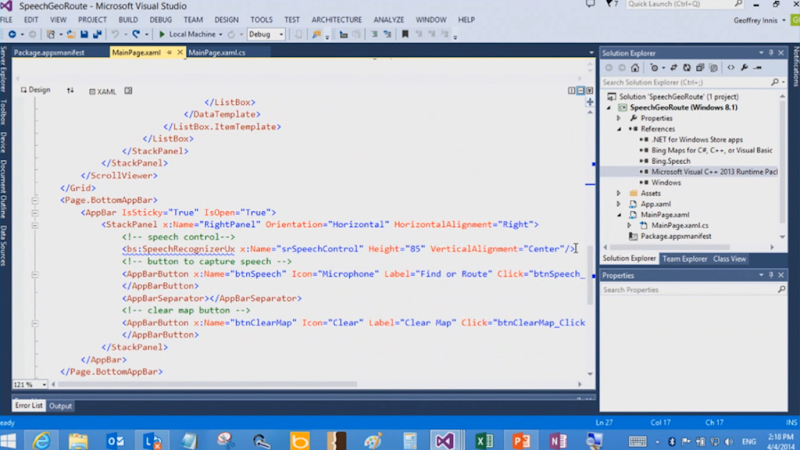Collapse the MainPage.xaml tree node
Screen dimensions: 800x450
pos(619,215)
